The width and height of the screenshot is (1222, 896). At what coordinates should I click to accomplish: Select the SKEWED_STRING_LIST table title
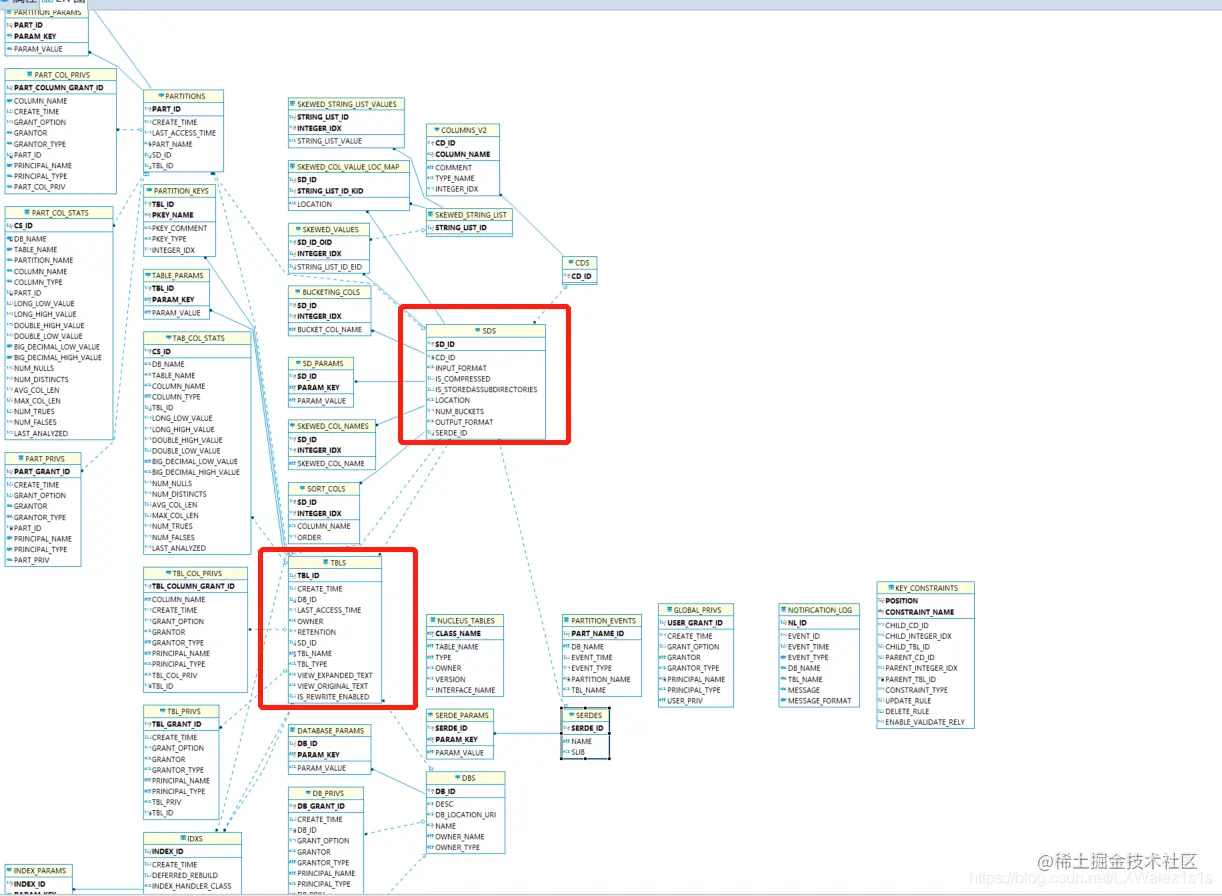click(x=471, y=215)
